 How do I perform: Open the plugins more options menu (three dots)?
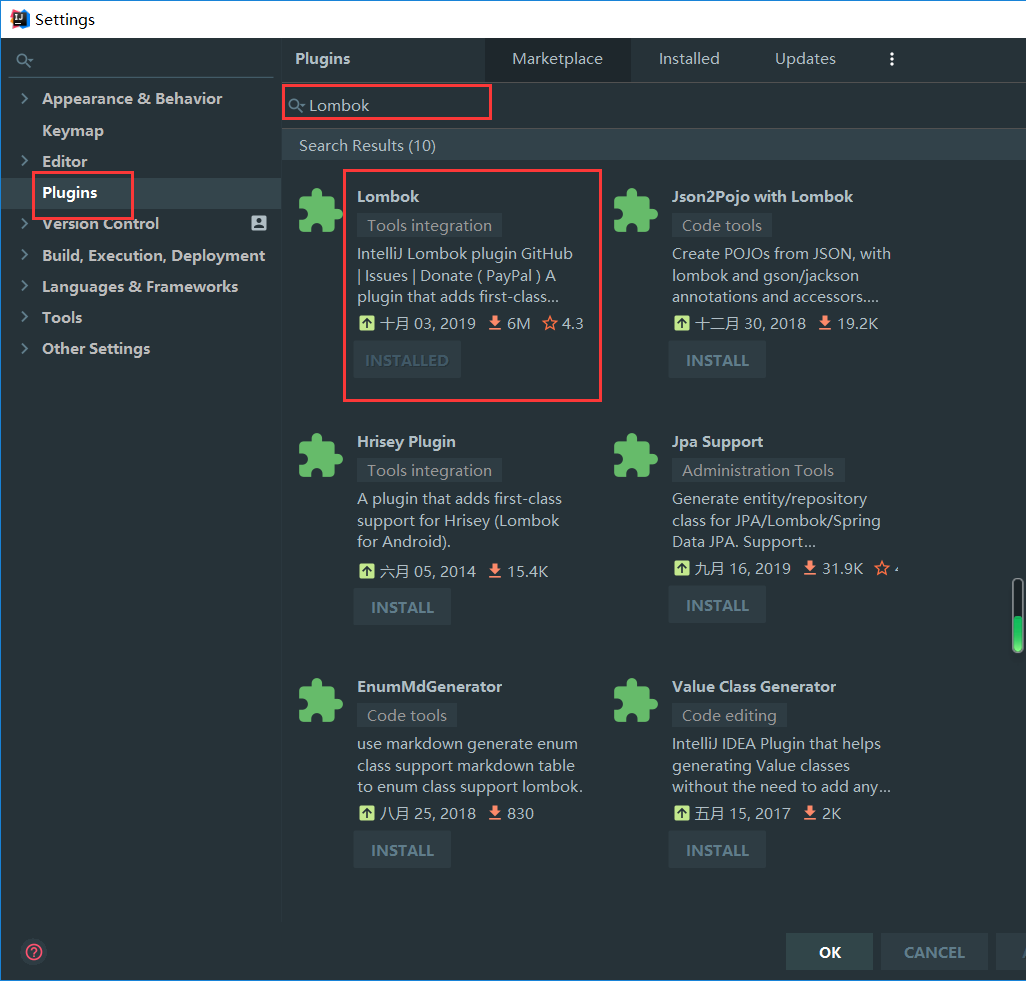tap(892, 59)
